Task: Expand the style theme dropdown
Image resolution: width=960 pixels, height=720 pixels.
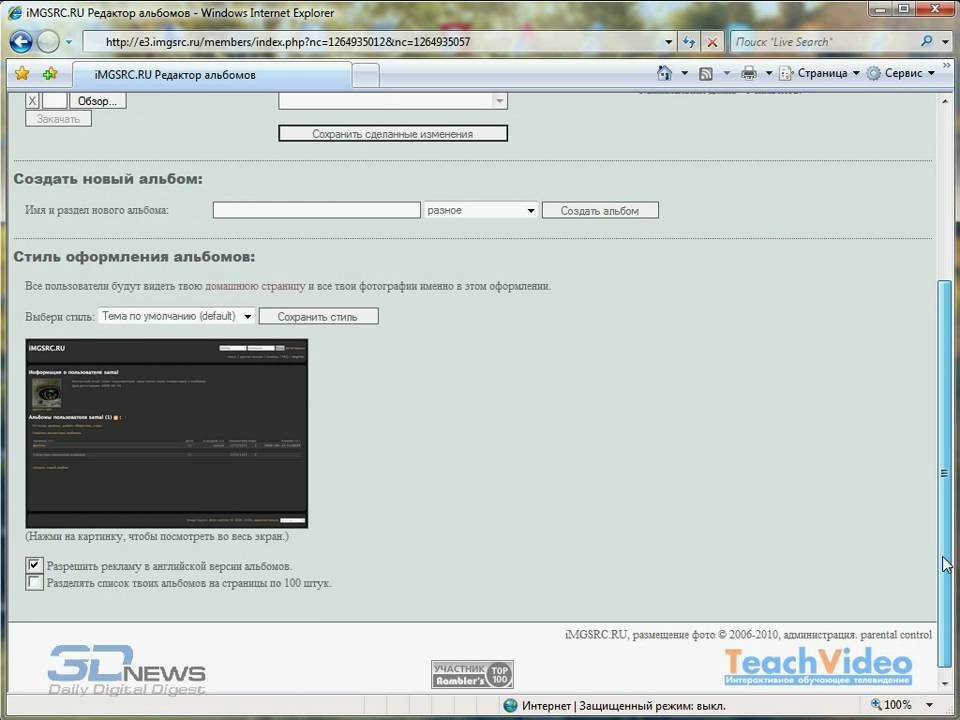Action: (x=176, y=316)
